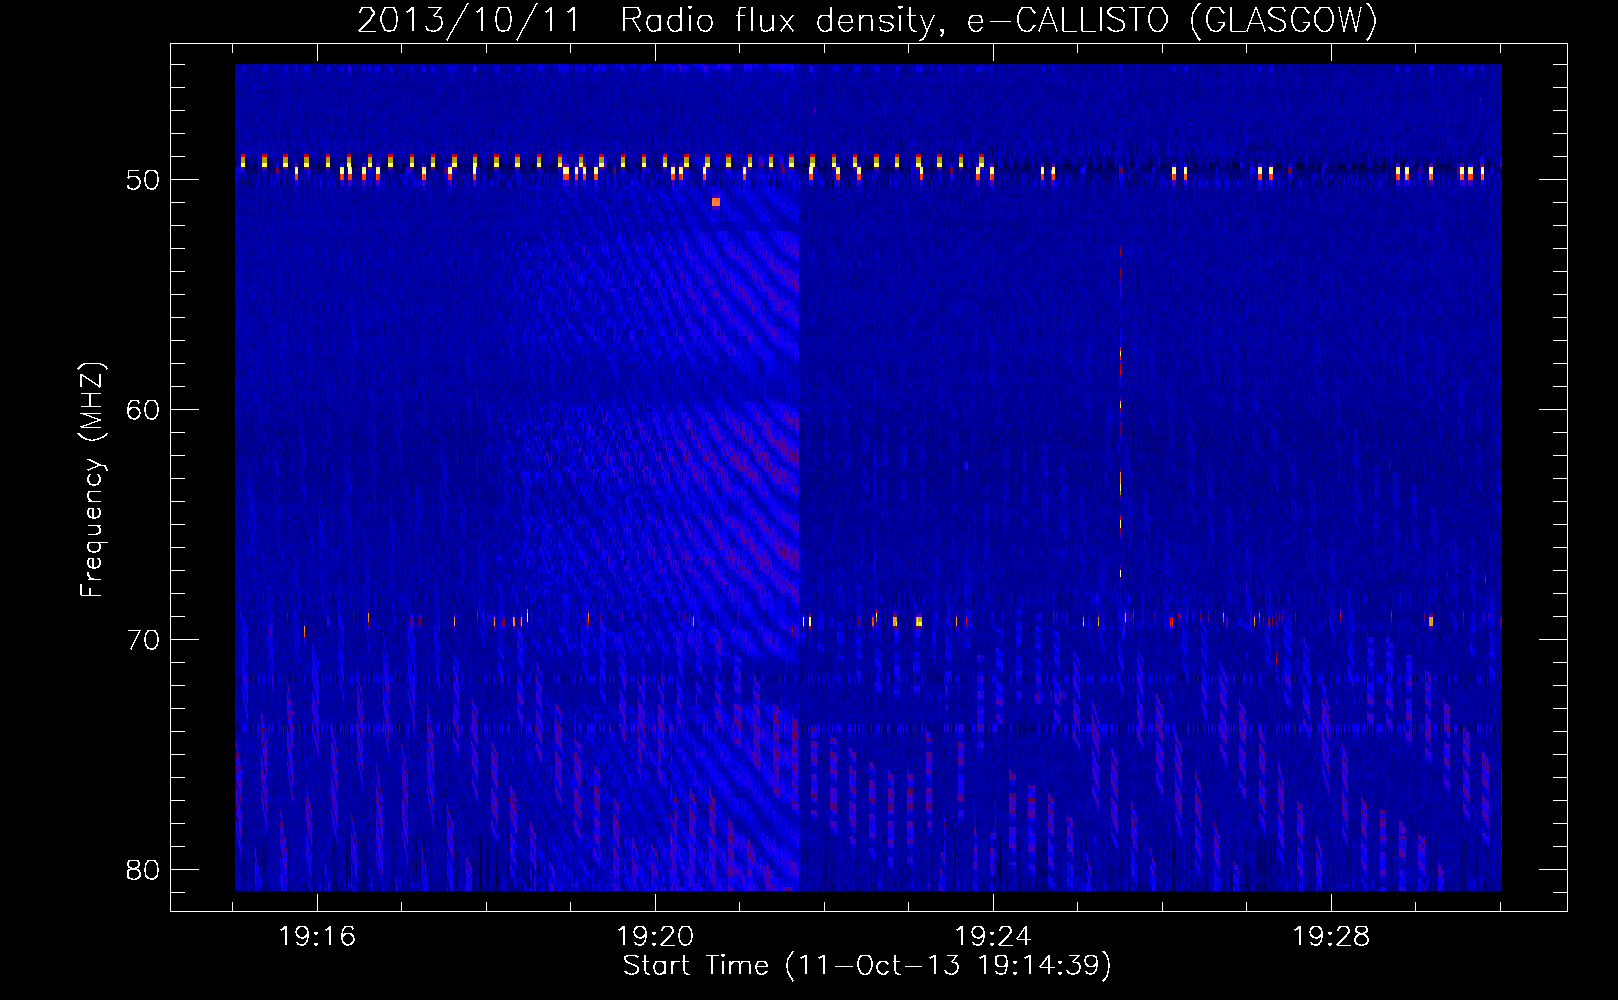
Task: Click the 60 frequency tick label
Action: click(x=143, y=410)
